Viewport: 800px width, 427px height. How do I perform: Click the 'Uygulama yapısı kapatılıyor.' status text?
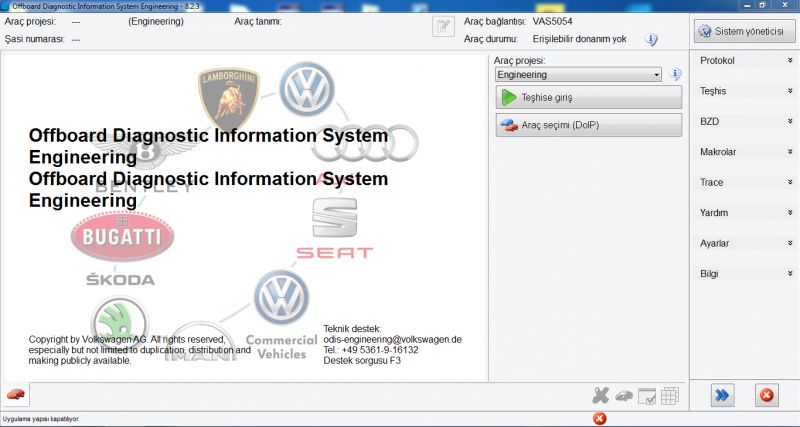click(x=41, y=419)
